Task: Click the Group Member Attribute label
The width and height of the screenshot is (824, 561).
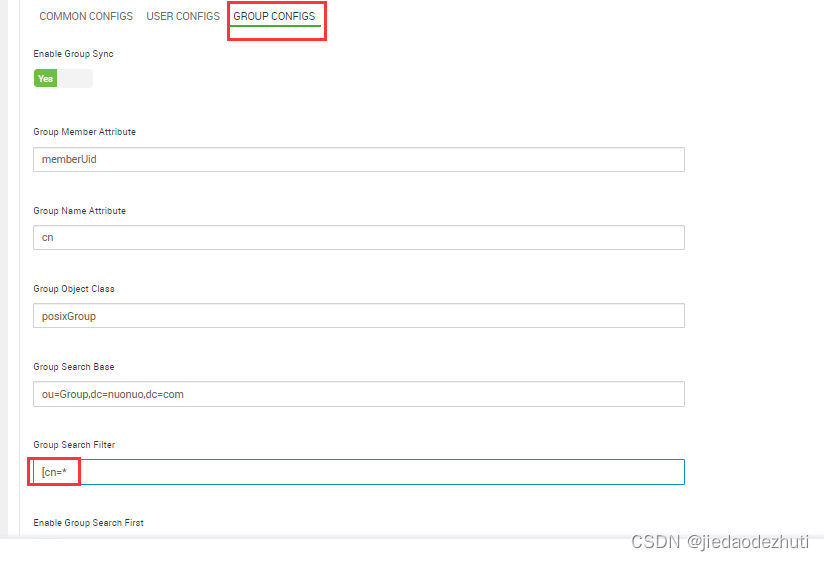Action: 85,132
